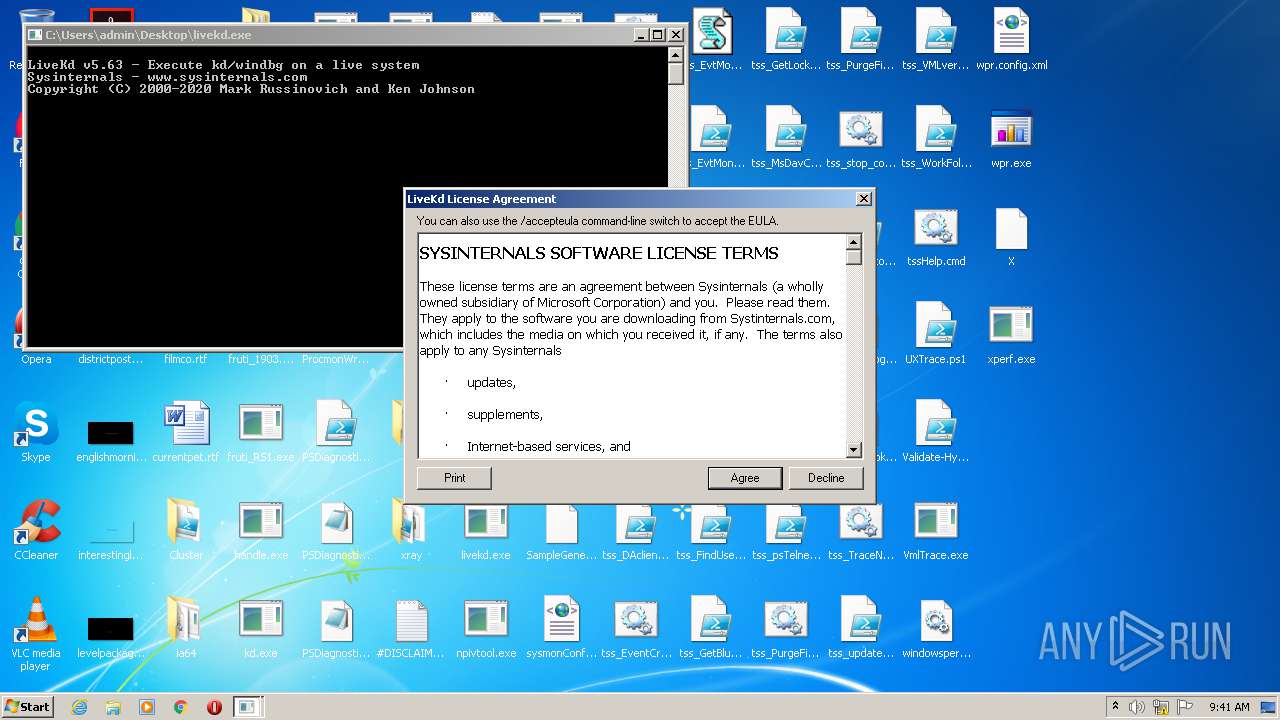Select the SampleGene... file icon

(561, 531)
